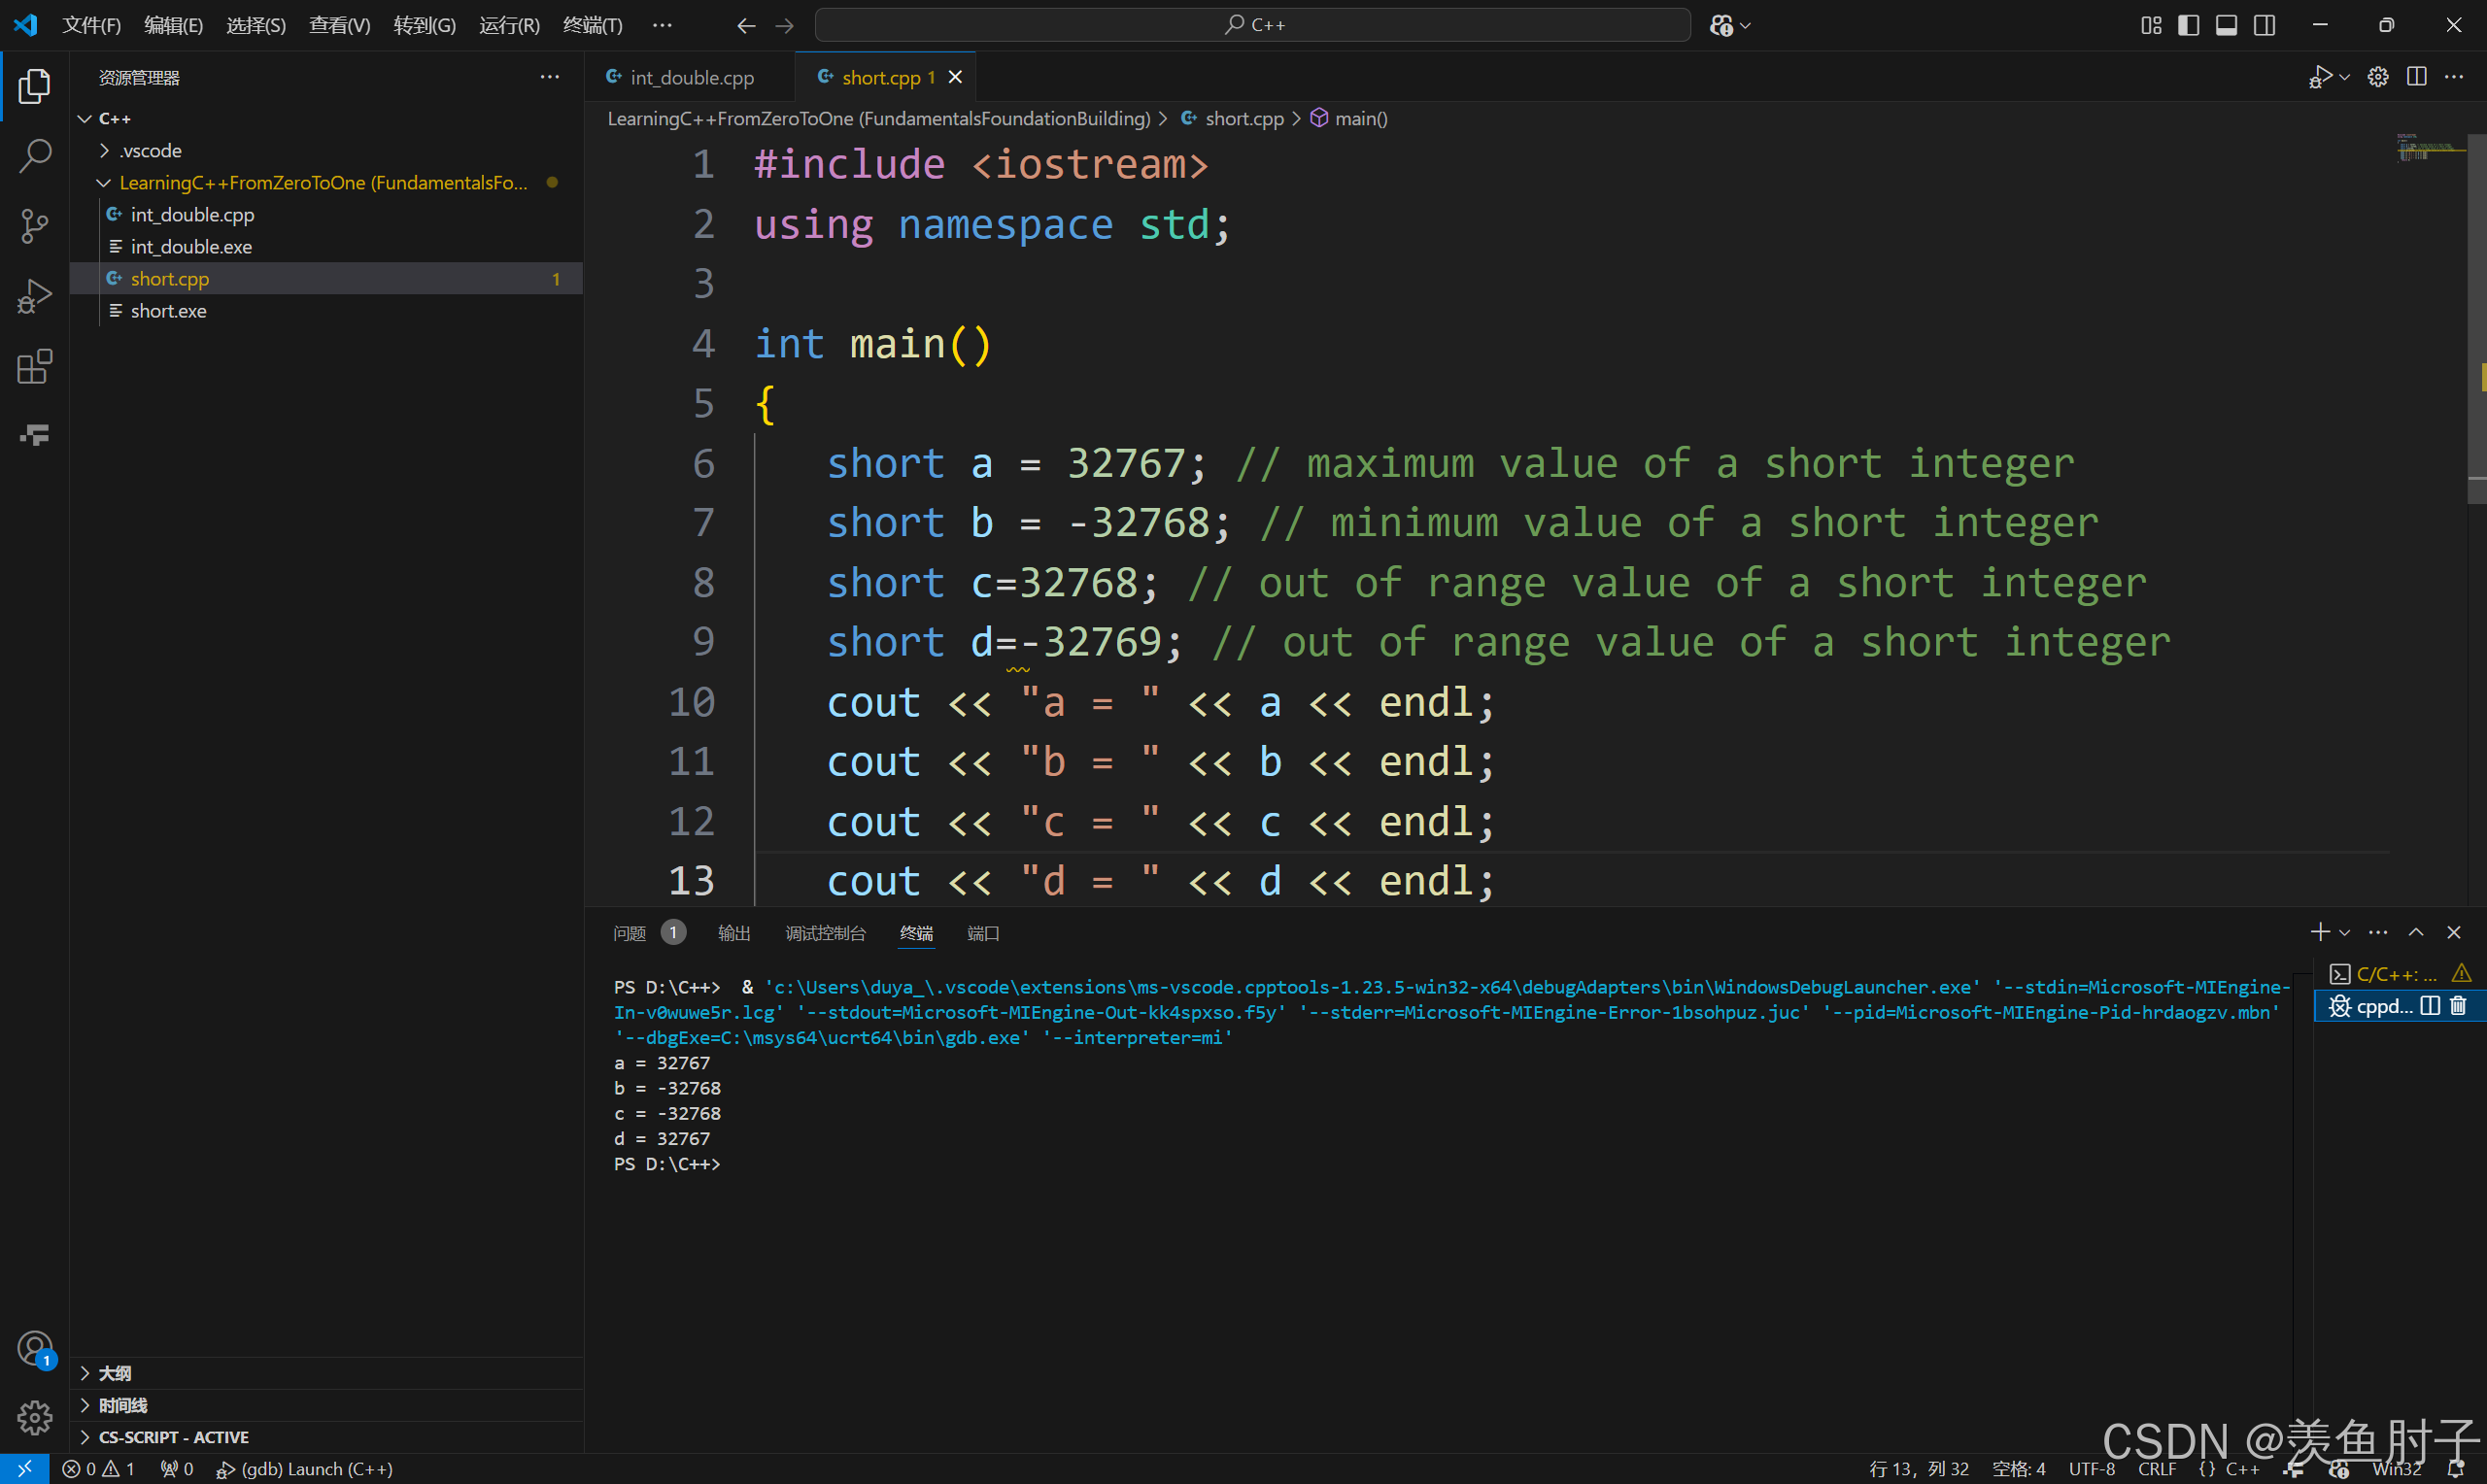Click the (gdb) Launch (C++) status item
The height and width of the screenshot is (1484, 2487).
click(x=305, y=1468)
